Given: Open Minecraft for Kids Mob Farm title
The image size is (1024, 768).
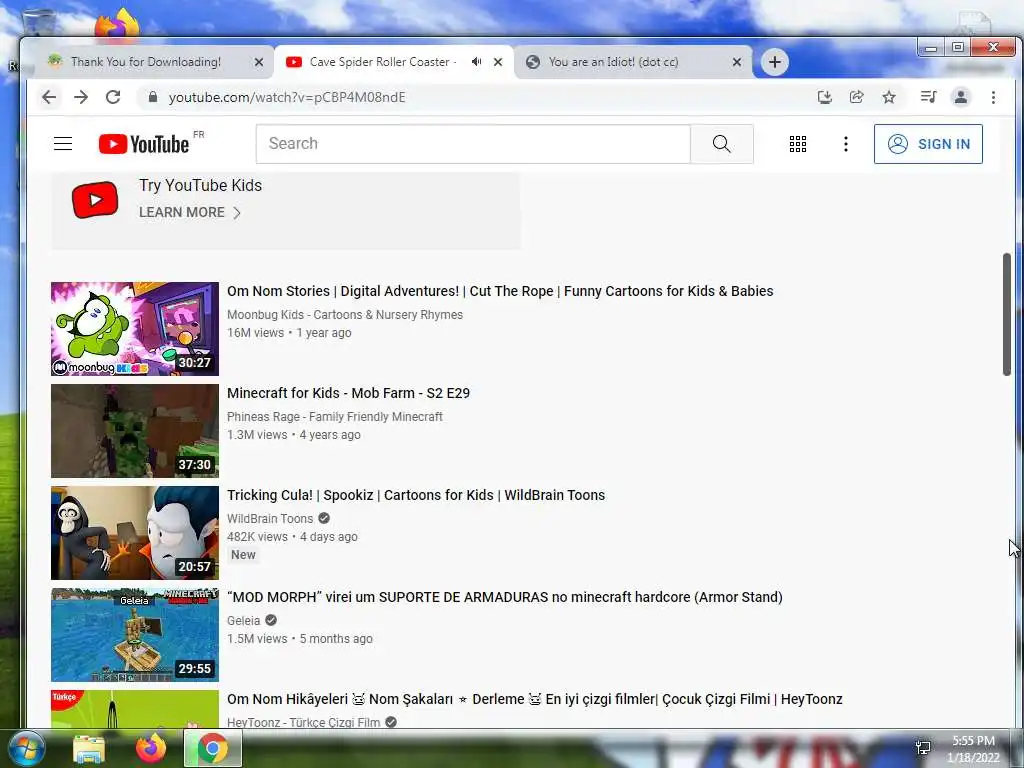Looking at the screenshot, I should tap(349, 393).
